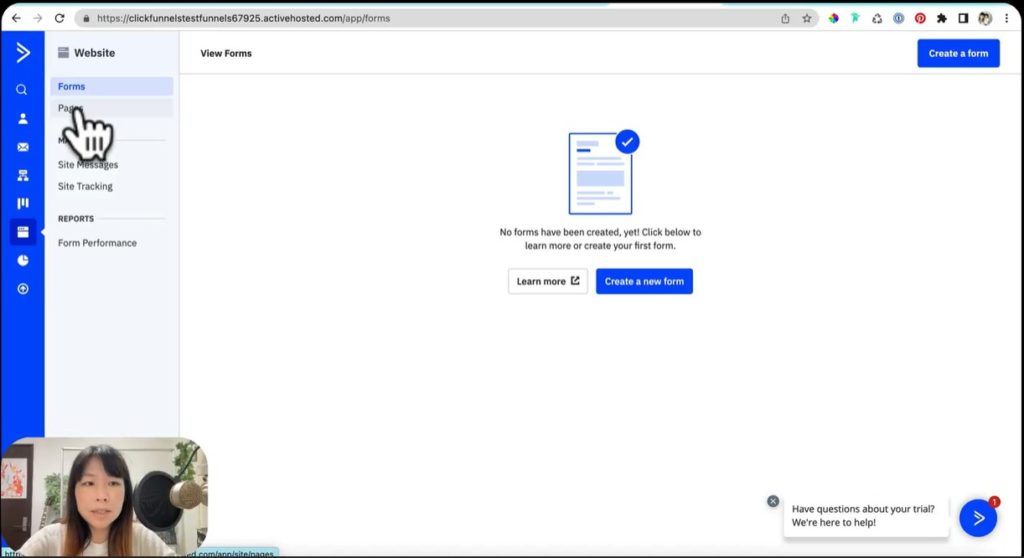Dismiss the trial help chat popup

click(x=773, y=501)
